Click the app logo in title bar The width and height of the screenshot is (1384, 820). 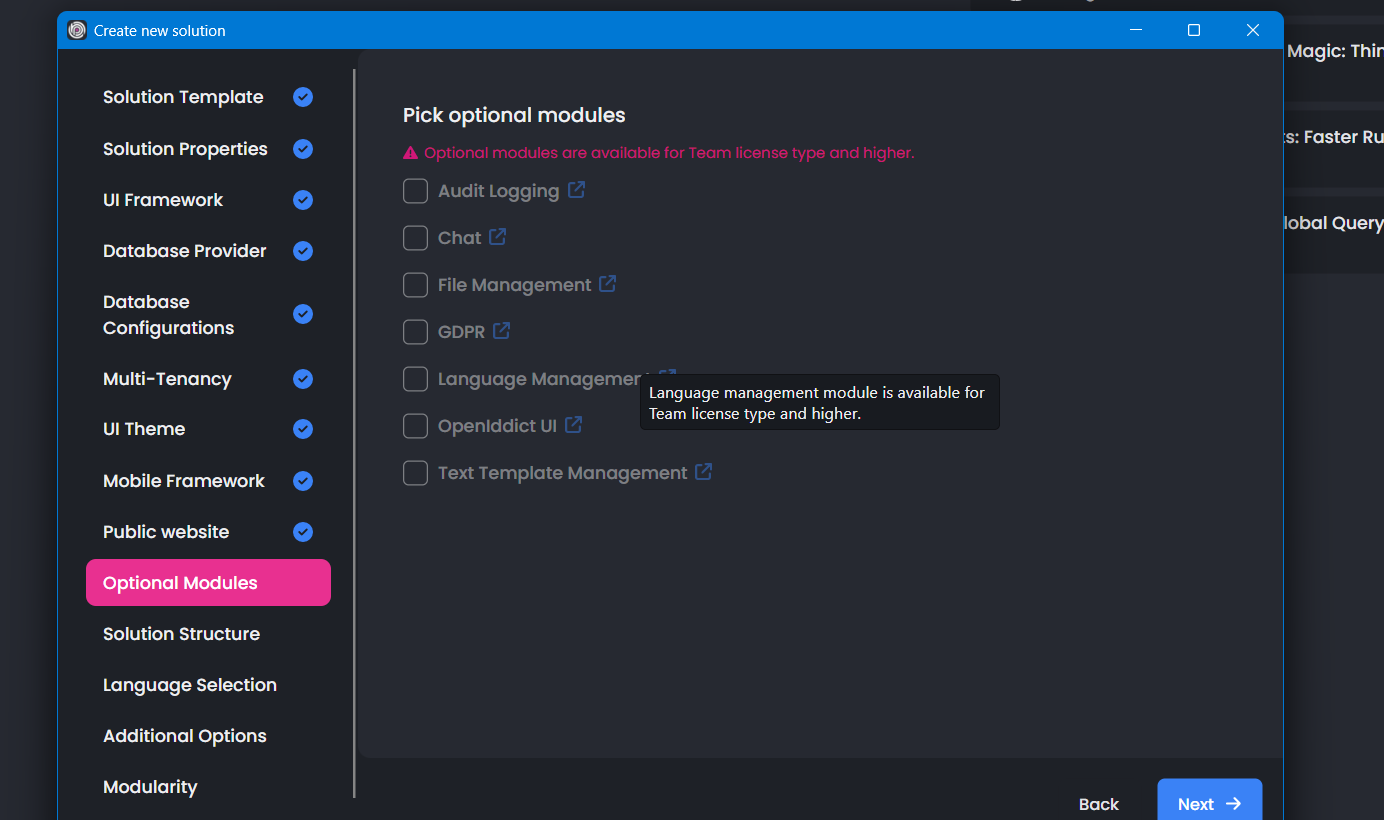point(77,30)
